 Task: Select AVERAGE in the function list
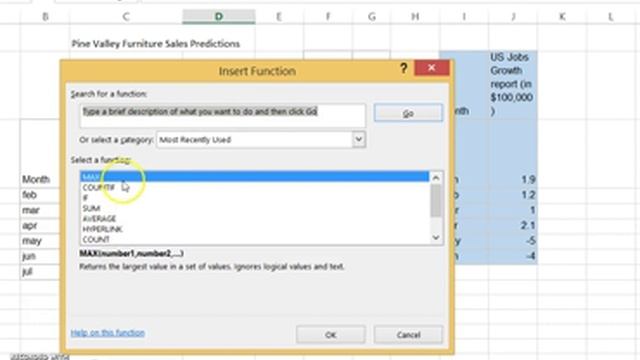coord(254,218)
